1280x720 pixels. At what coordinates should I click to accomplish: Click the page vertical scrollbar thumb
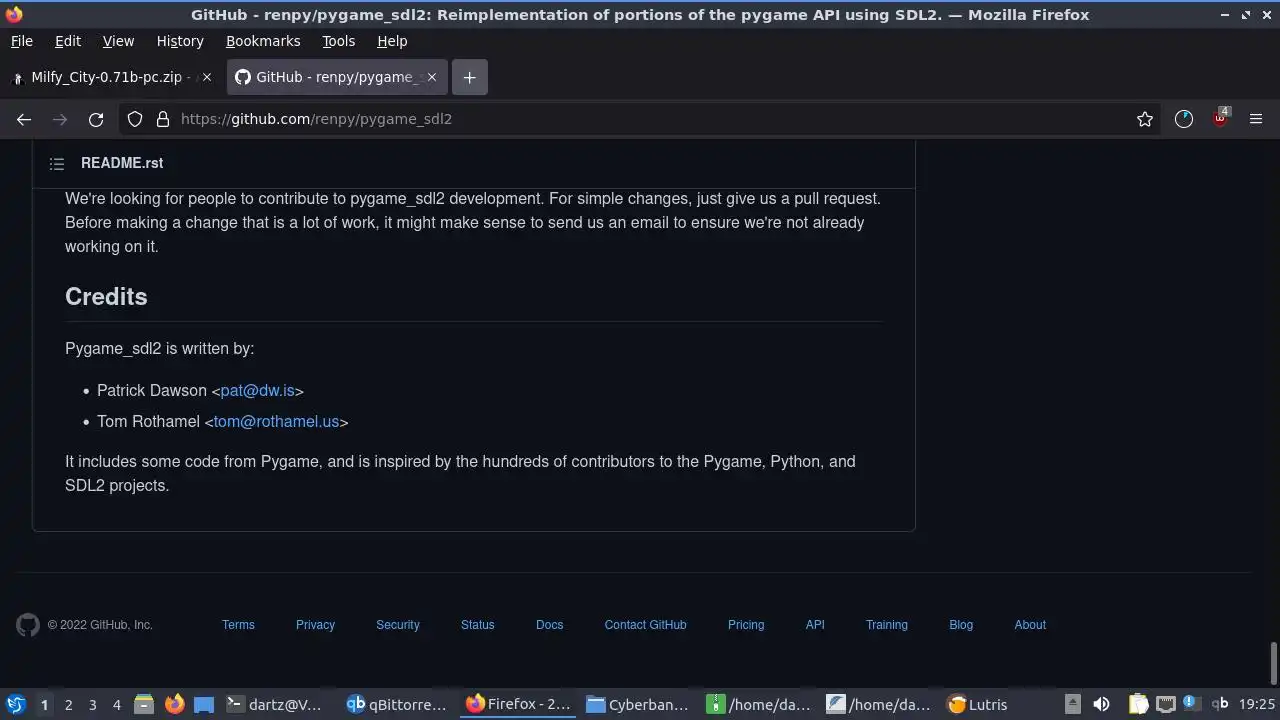pos(1273,664)
